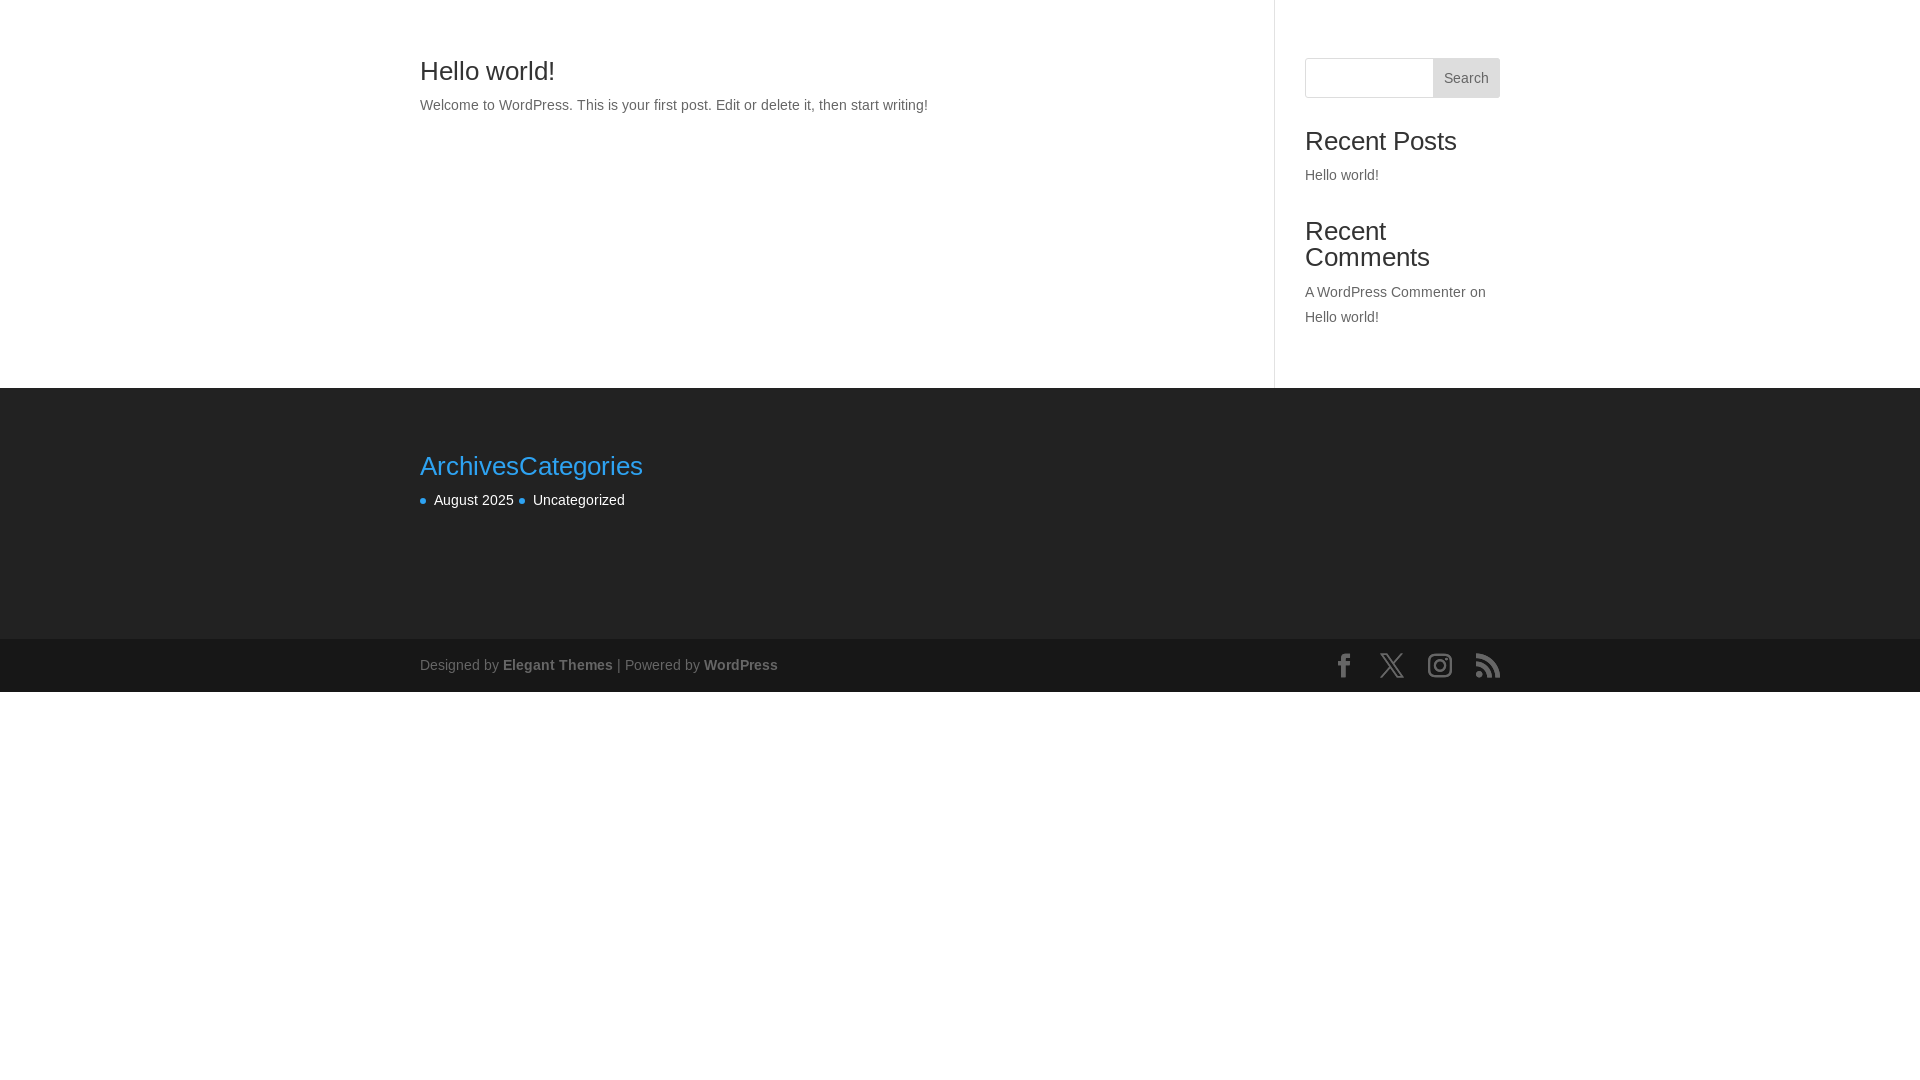Open Hello world! under Recent Comments

pyautogui.click(x=1342, y=317)
